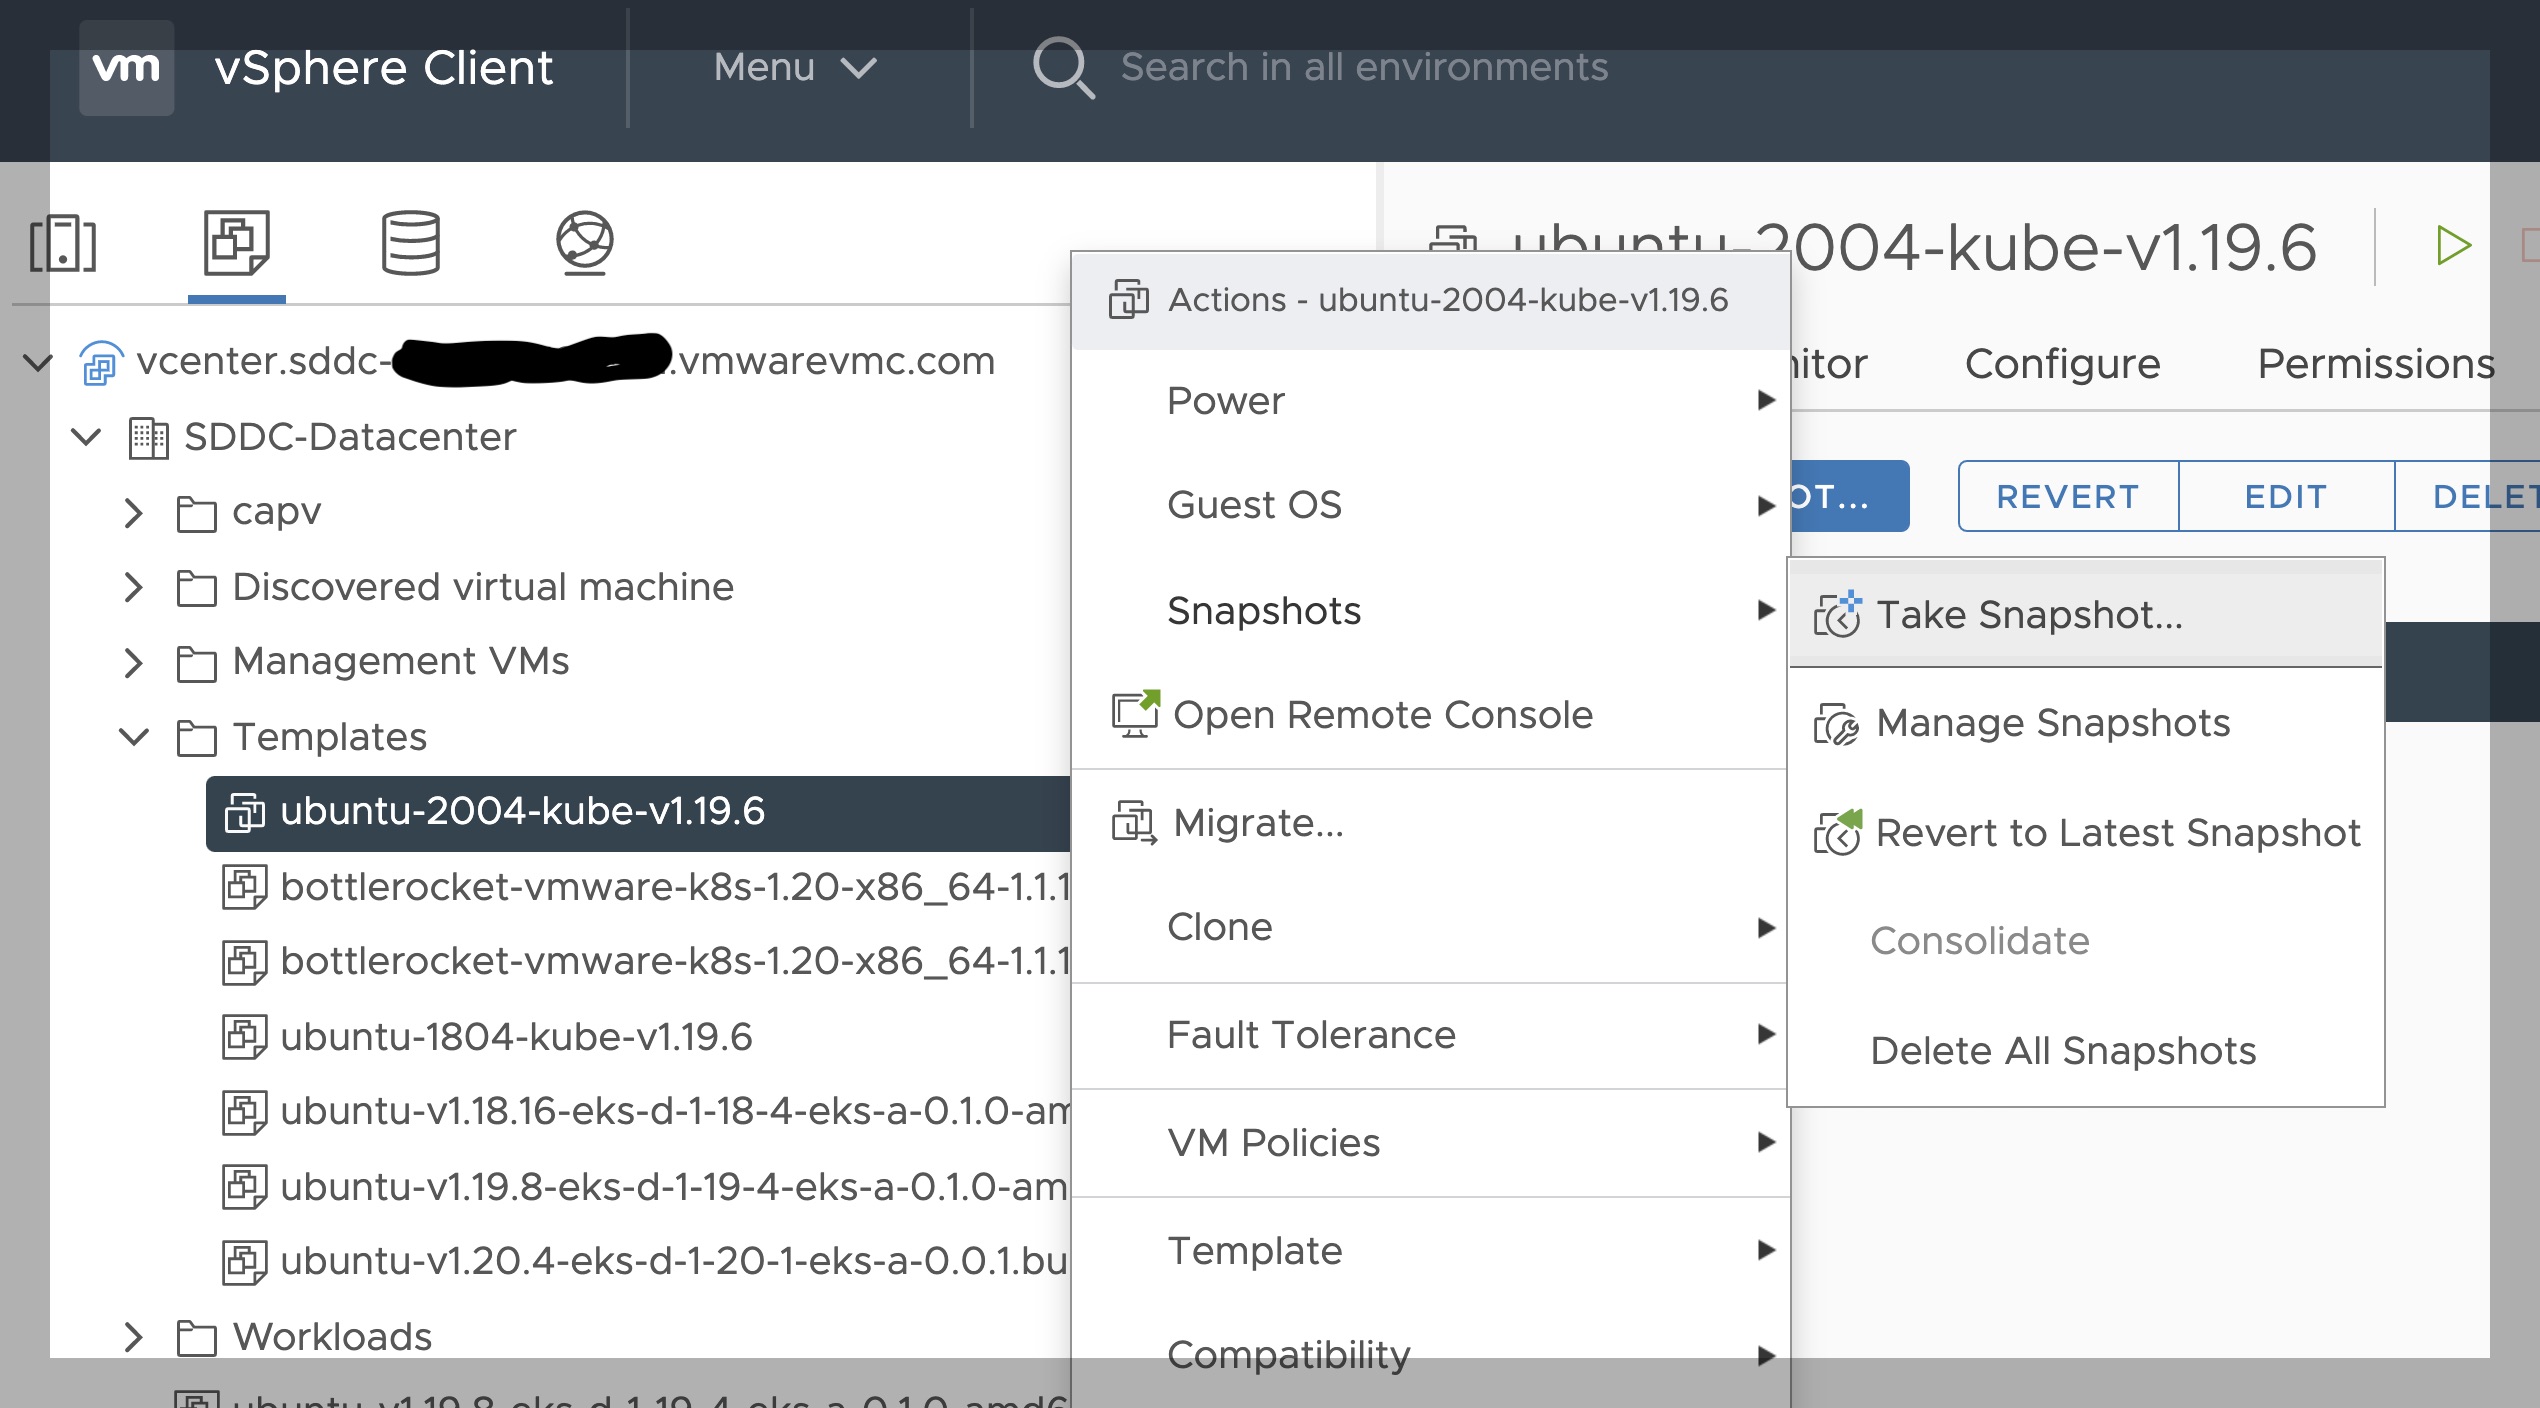Image resolution: width=2540 pixels, height=1408 pixels.
Task: Expand the Workloads folder
Action: [x=133, y=1337]
